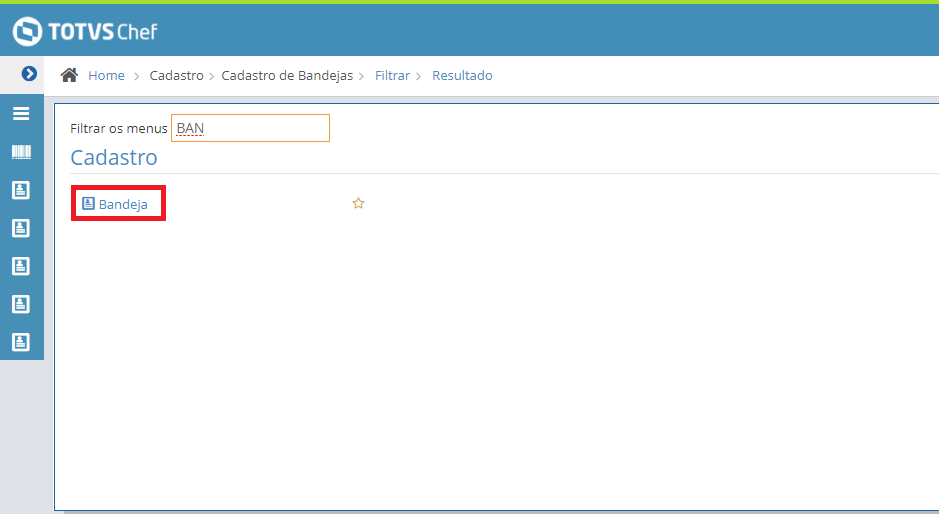Click the Cadastro section heading
This screenshot has height=514, width=939.
point(114,158)
